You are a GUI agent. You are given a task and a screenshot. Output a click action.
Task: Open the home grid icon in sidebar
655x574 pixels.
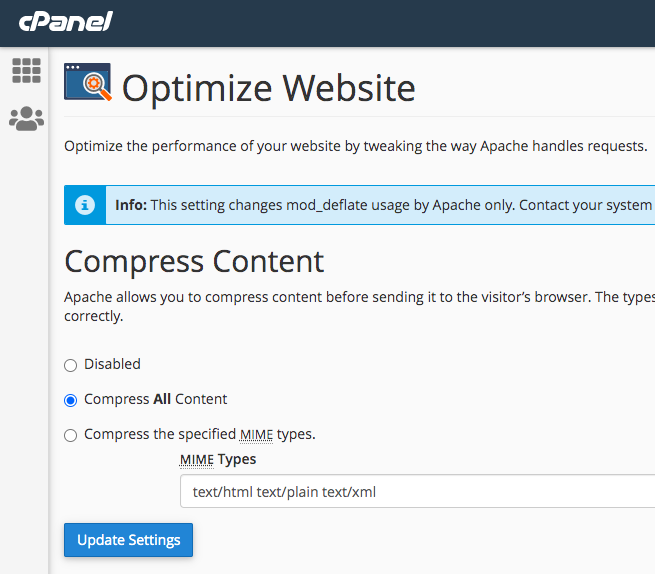[x=26, y=71]
